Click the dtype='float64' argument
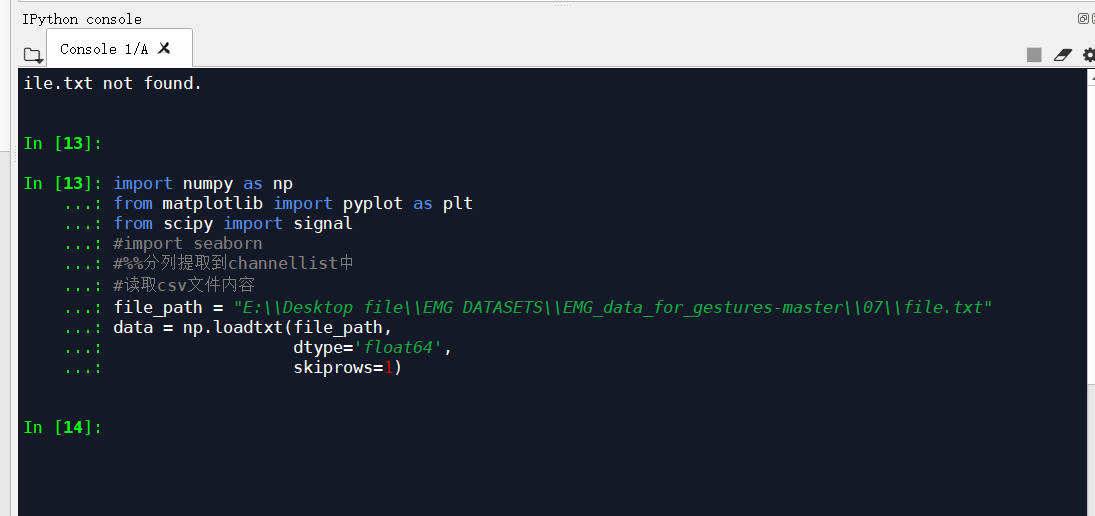The image size is (1095, 516). click(x=373, y=347)
